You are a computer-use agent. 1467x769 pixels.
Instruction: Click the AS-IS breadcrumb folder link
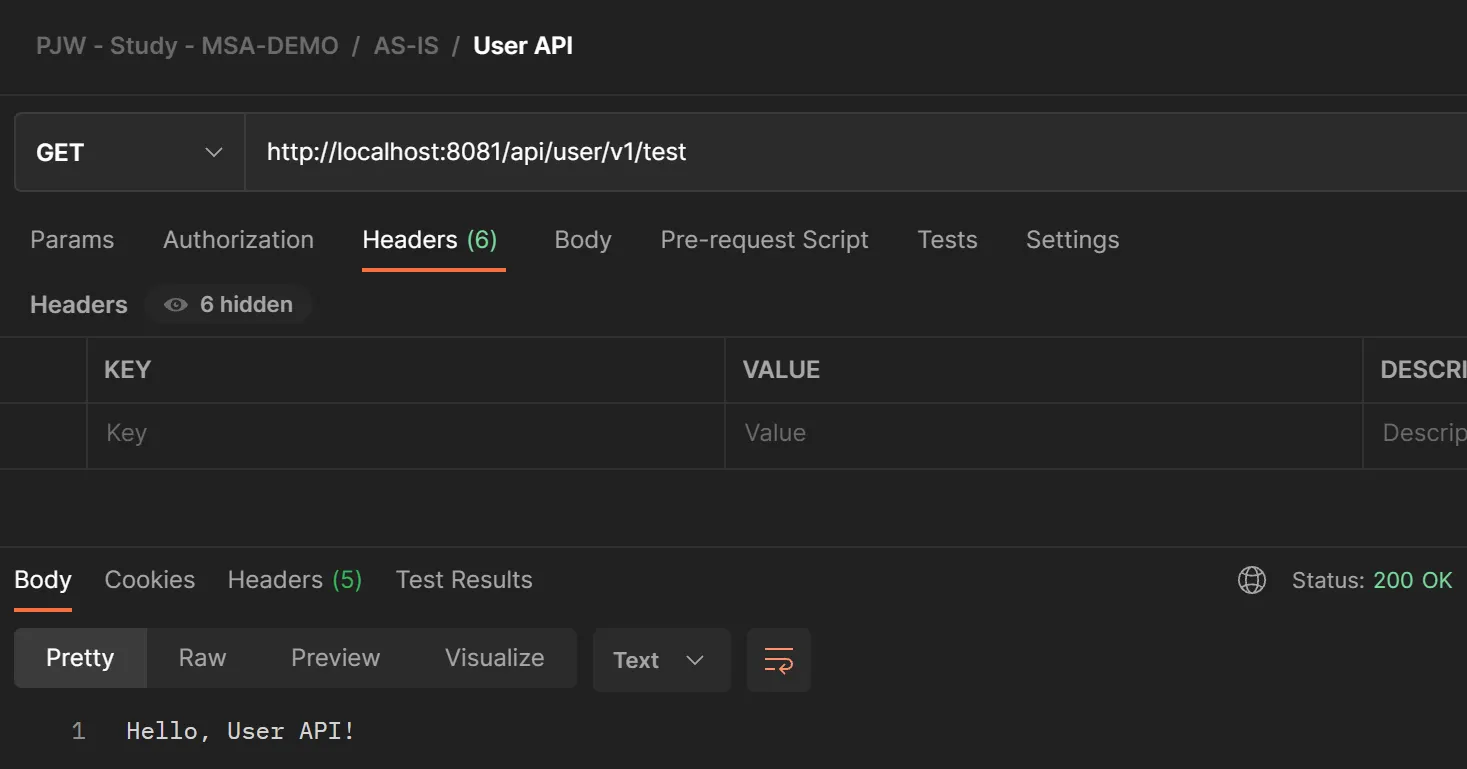pyautogui.click(x=406, y=46)
